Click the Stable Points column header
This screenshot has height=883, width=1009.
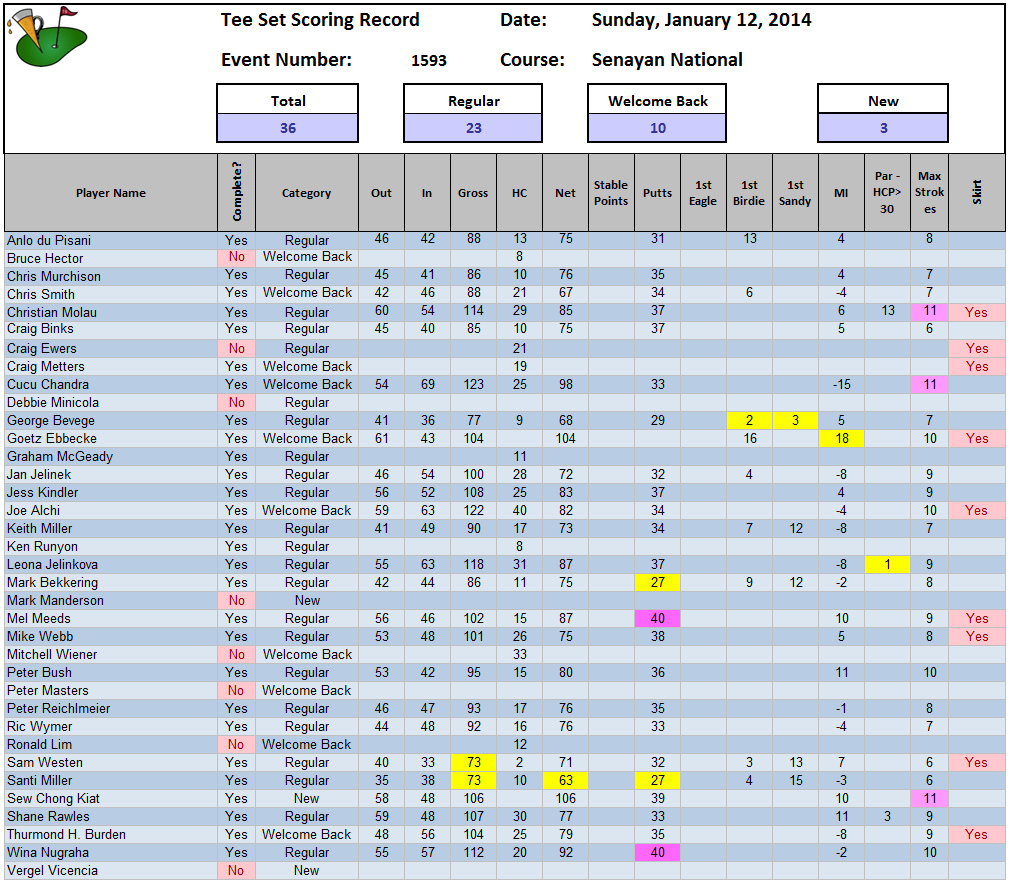[x=611, y=193]
